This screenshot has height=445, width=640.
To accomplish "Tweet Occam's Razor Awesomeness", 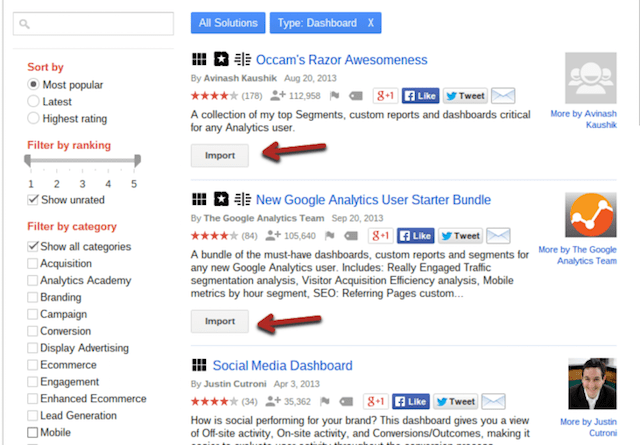I will [465, 96].
